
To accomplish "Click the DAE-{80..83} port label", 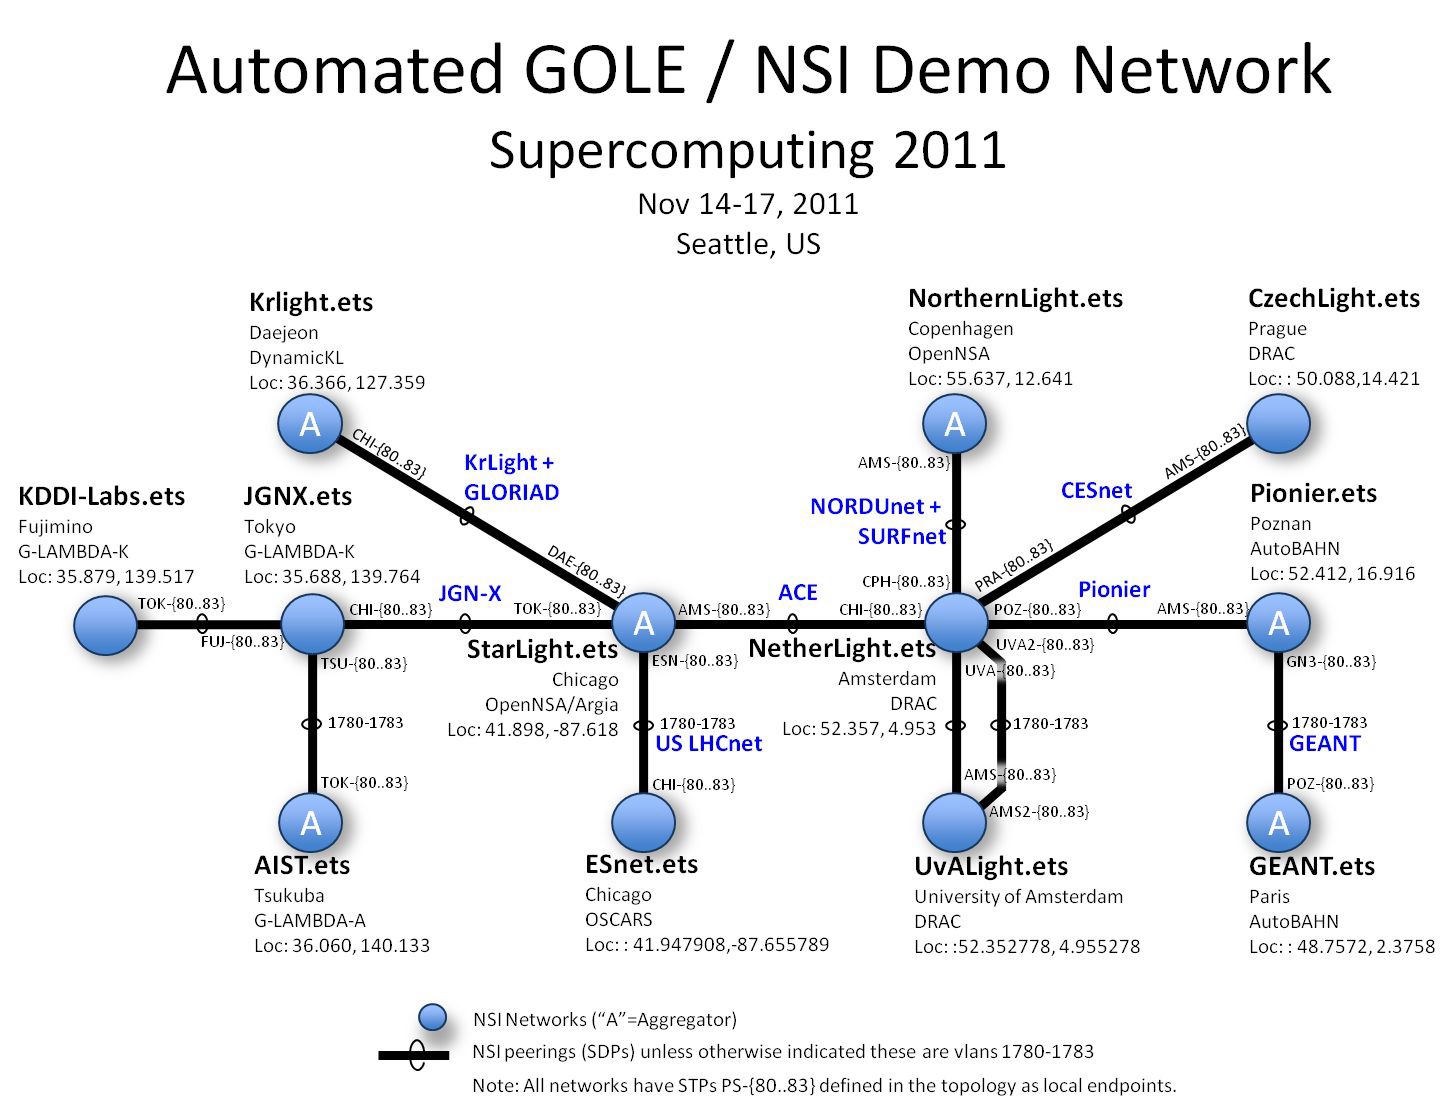I will 586,570.
